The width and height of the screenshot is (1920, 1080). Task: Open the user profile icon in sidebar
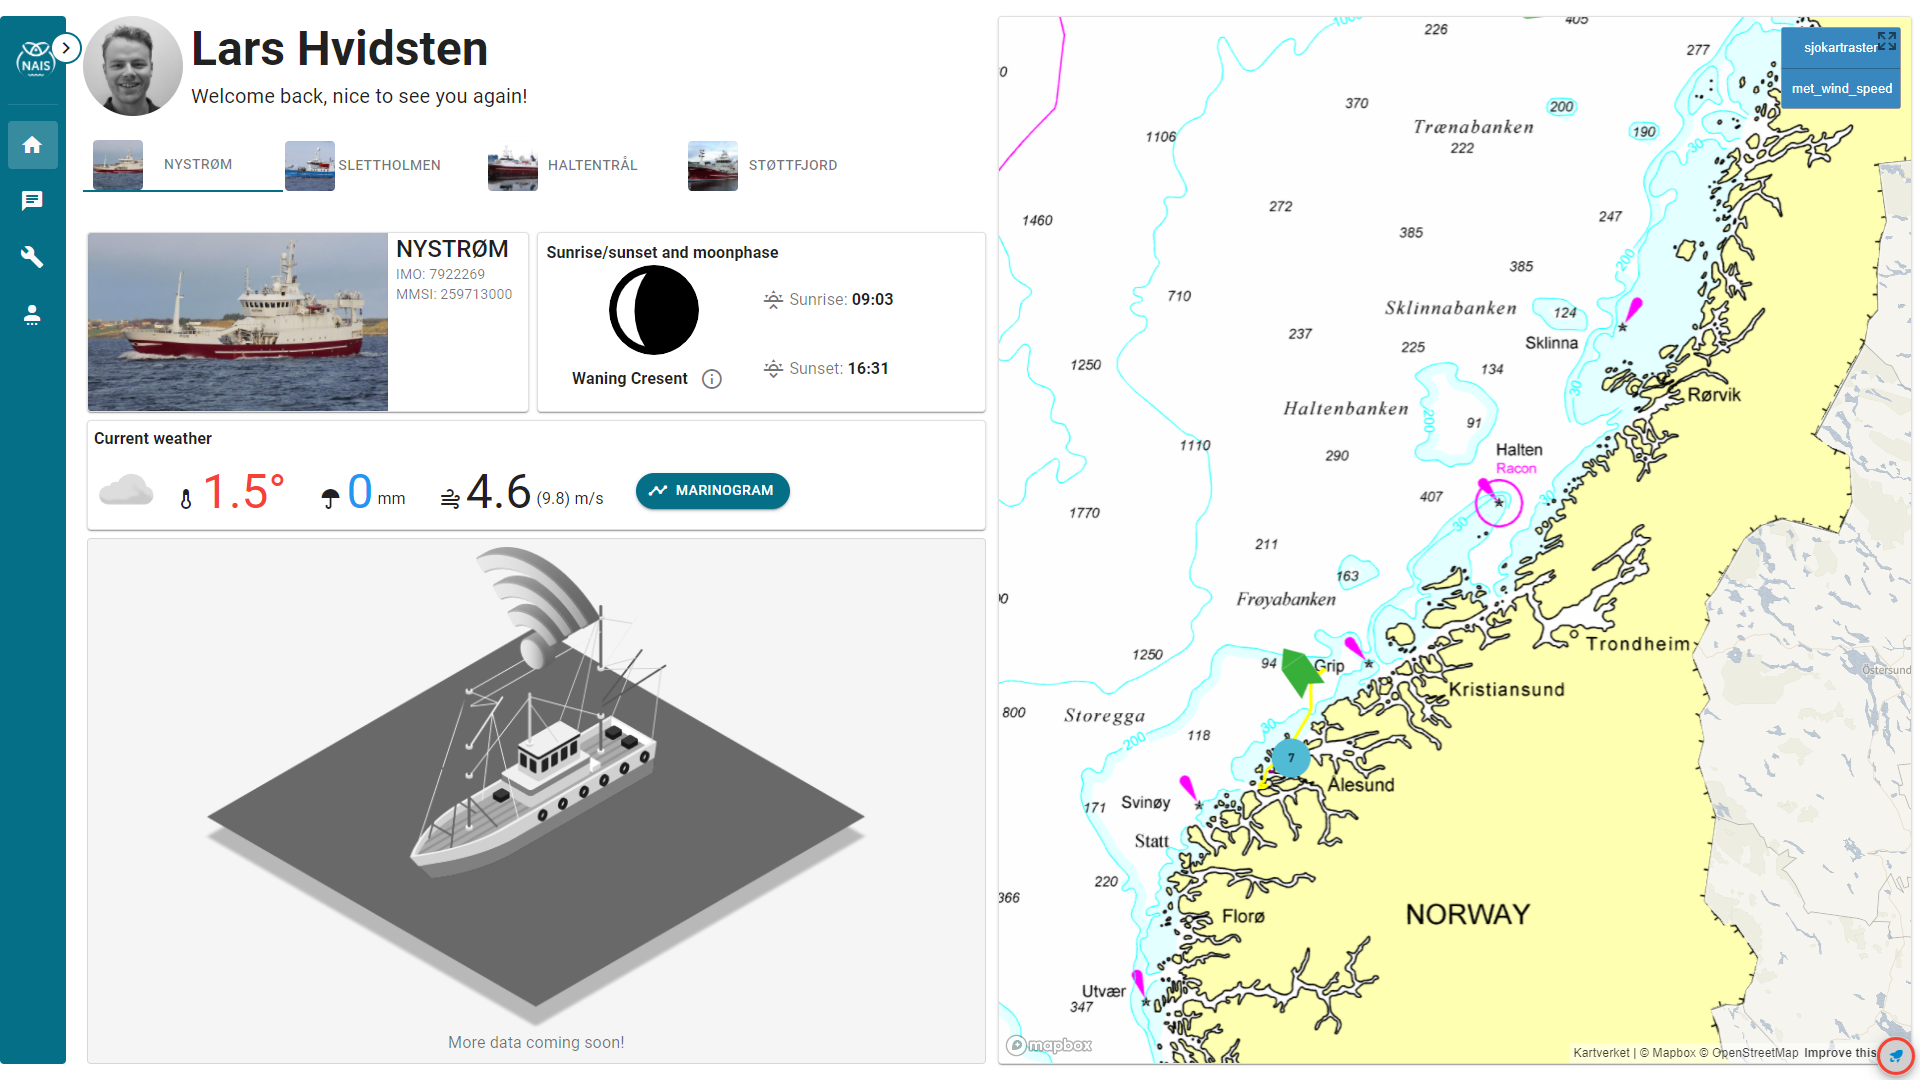pos(32,316)
